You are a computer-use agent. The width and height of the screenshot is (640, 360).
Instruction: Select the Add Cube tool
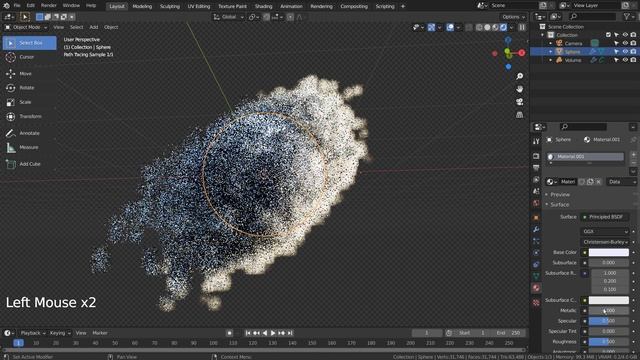pos(29,164)
